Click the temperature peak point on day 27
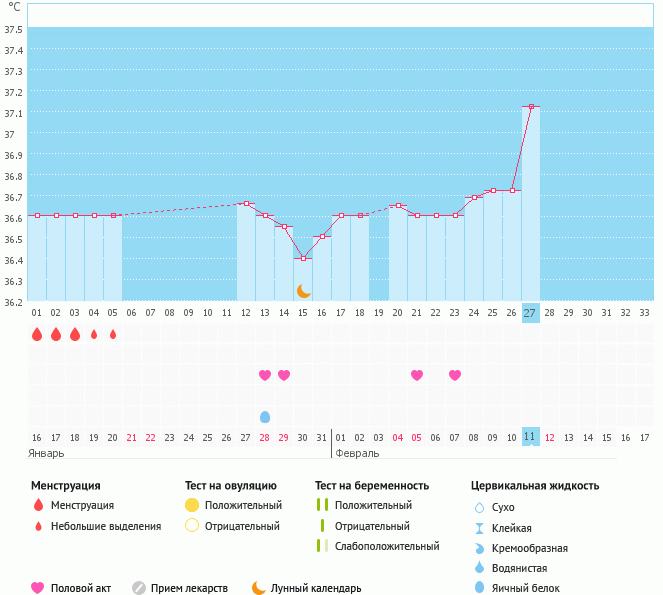 point(531,106)
